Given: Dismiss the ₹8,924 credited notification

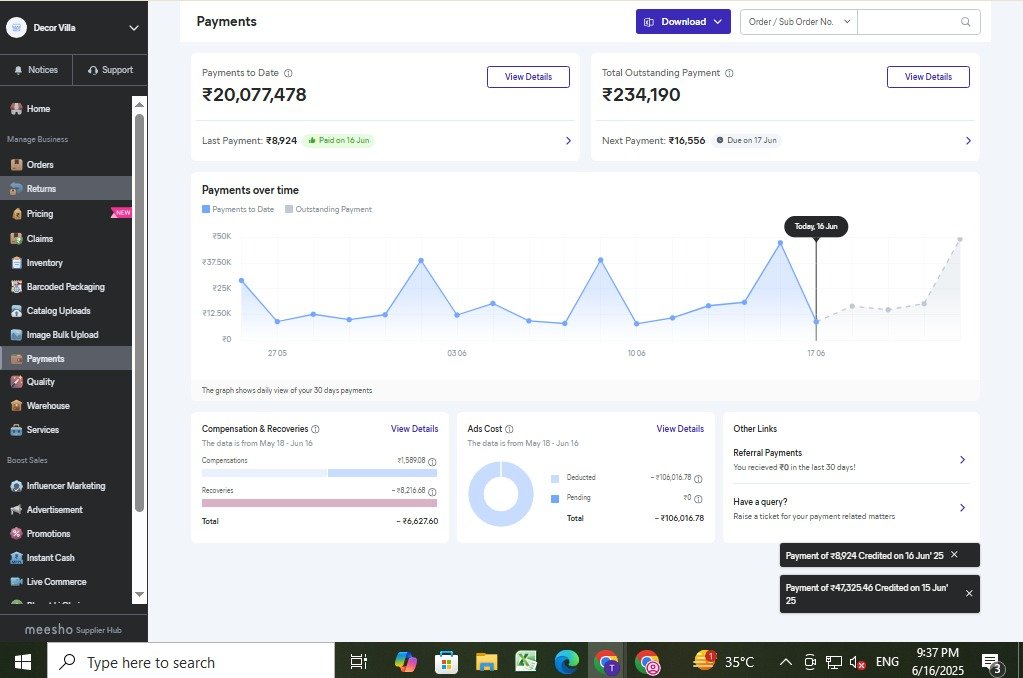Looking at the screenshot, I should coord(954,554).
